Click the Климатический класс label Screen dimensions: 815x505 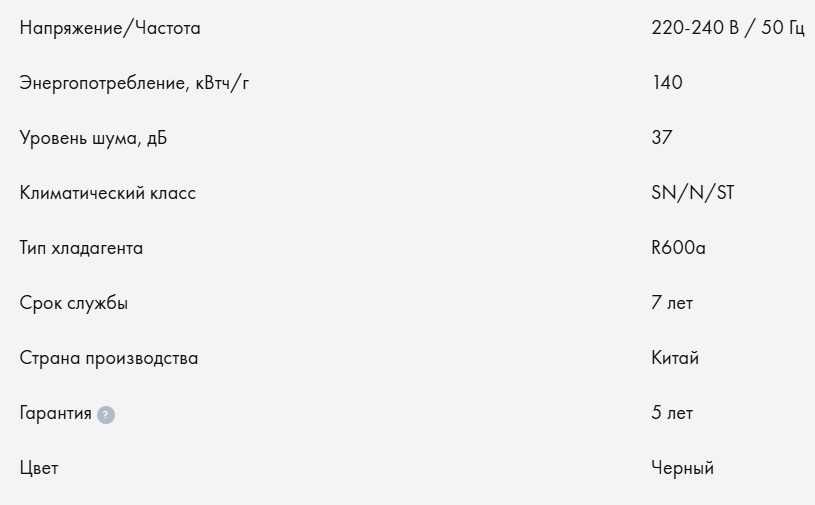coord(108,193)
